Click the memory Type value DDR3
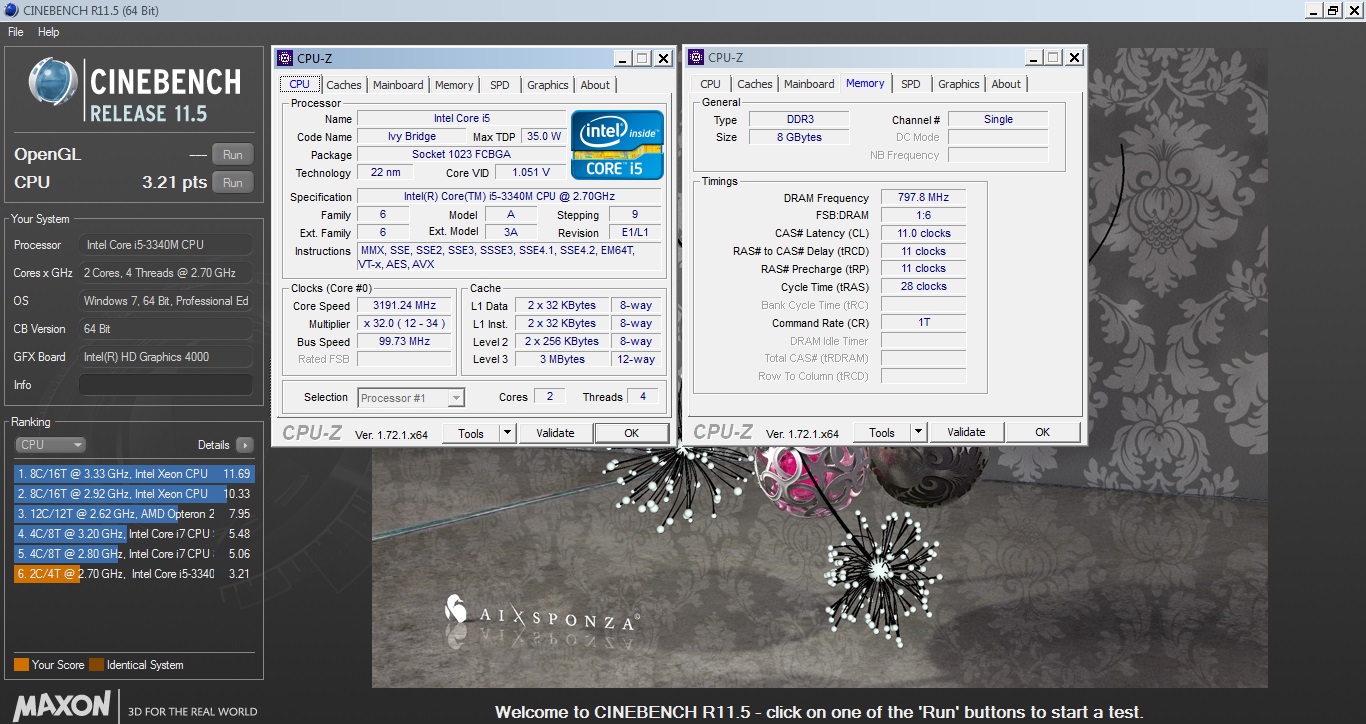 tap(798, 119)
